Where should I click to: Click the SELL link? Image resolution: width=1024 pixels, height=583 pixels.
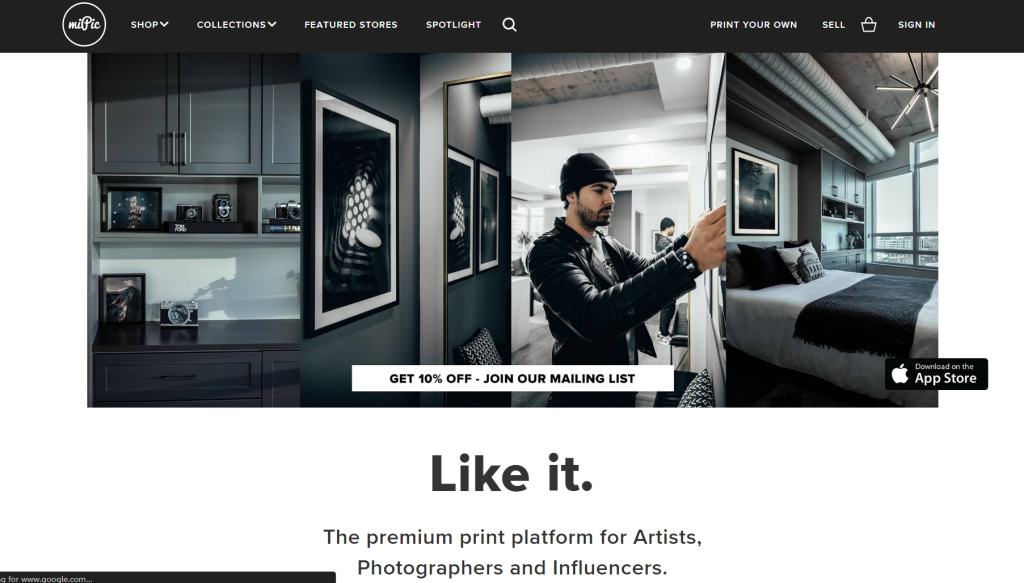833,25
